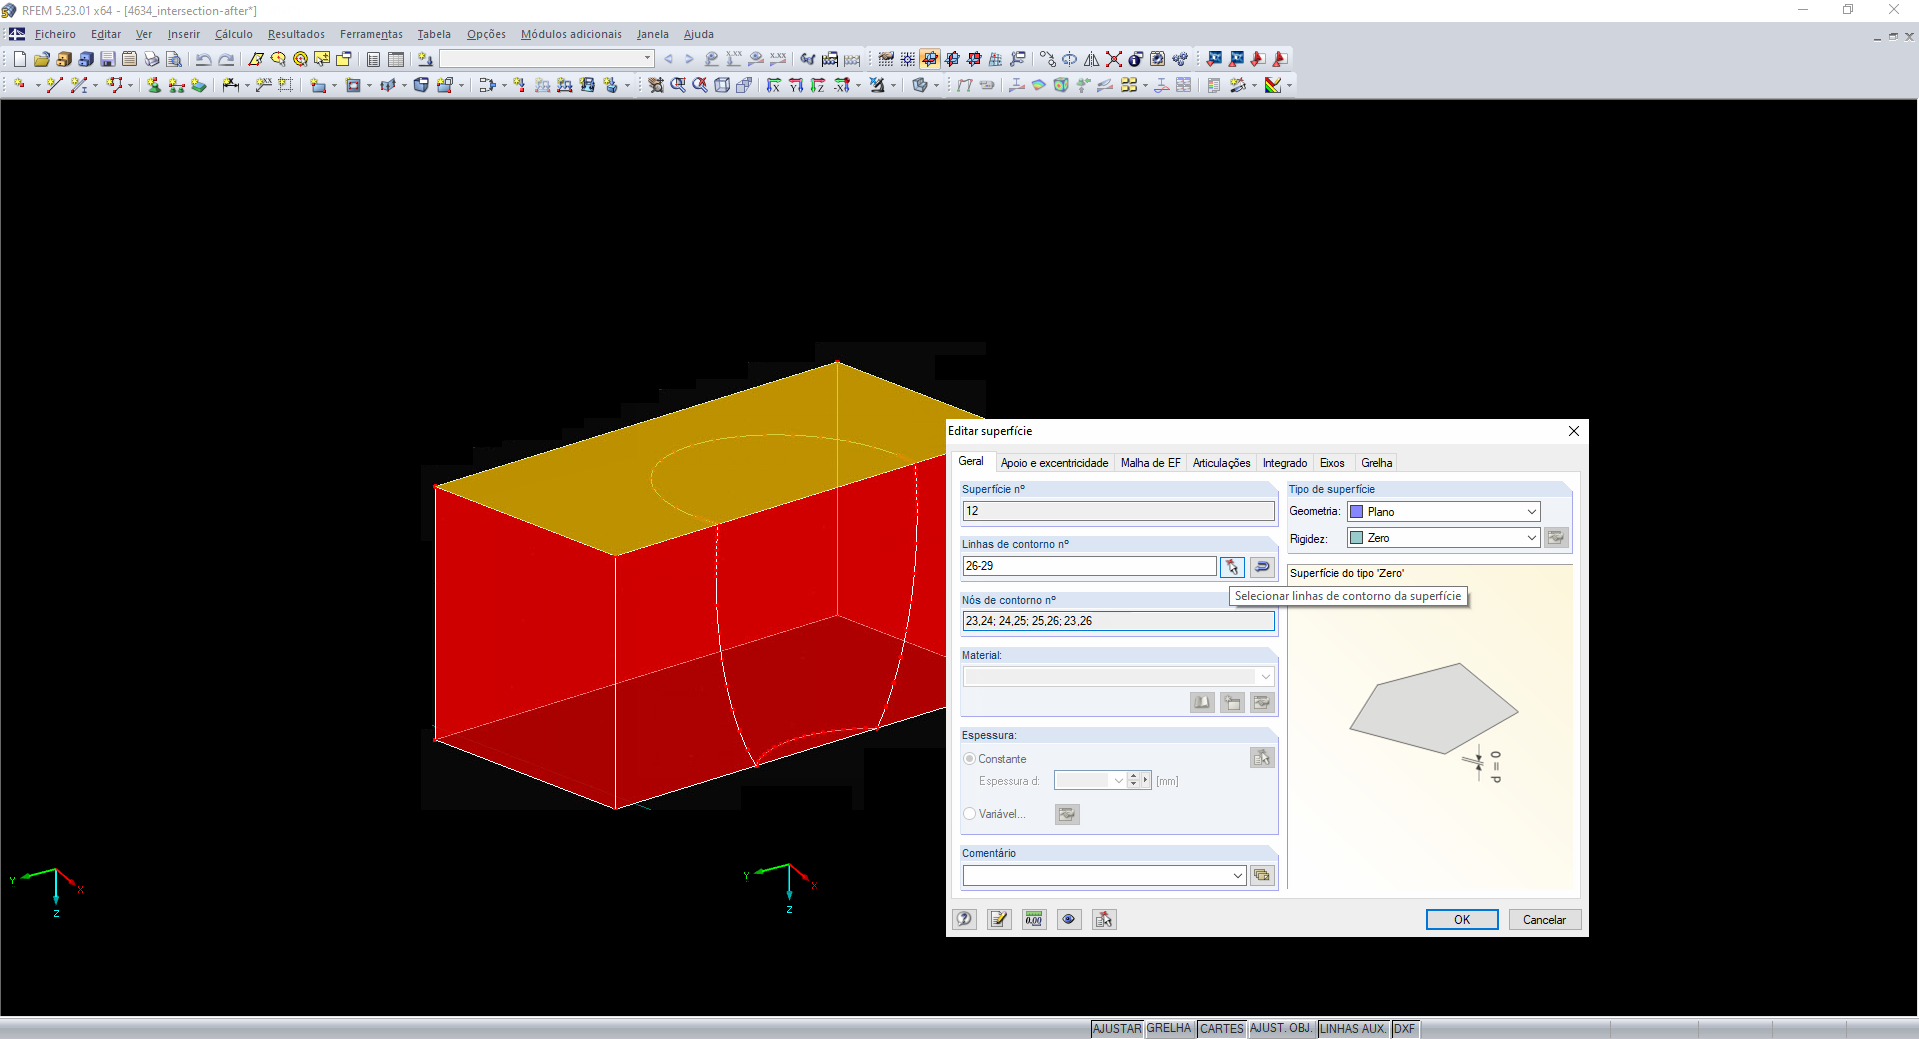Open the Ficheiro menu
1919x1039 pixels.
point(55,34)
